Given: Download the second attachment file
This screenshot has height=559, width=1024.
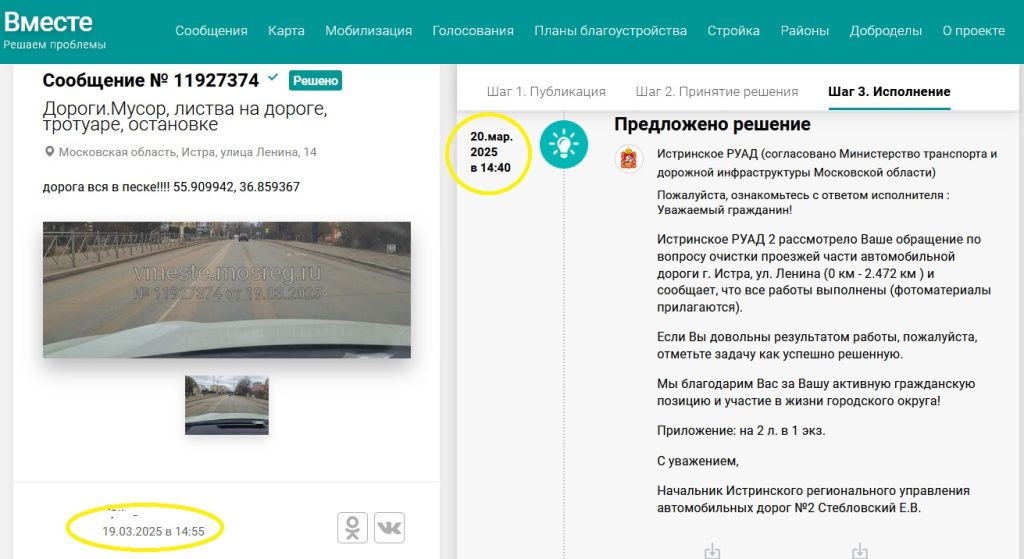Looking at the screenshot, I should pos(858,550).
